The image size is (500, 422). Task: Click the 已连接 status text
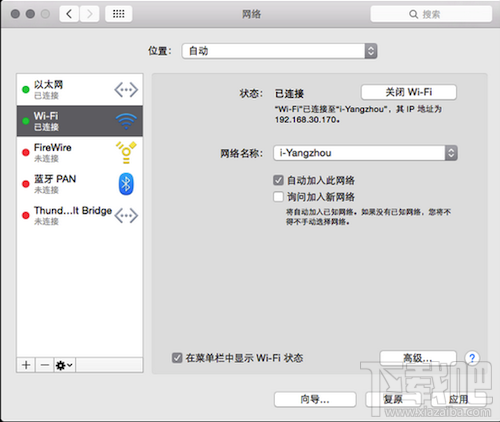click(289, 94)
